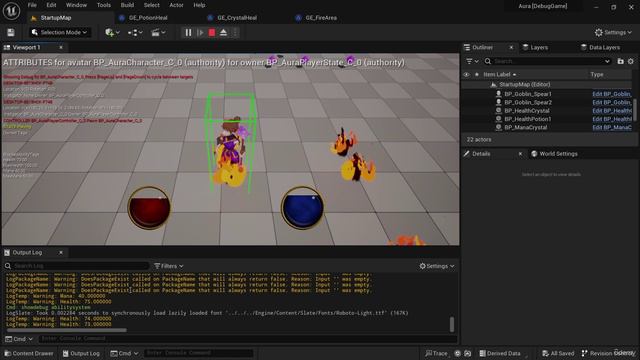Open the Edit BP_Health link for BP_HealthCrystal
This screenshot has height=360, width=640.
pos(612,111)
